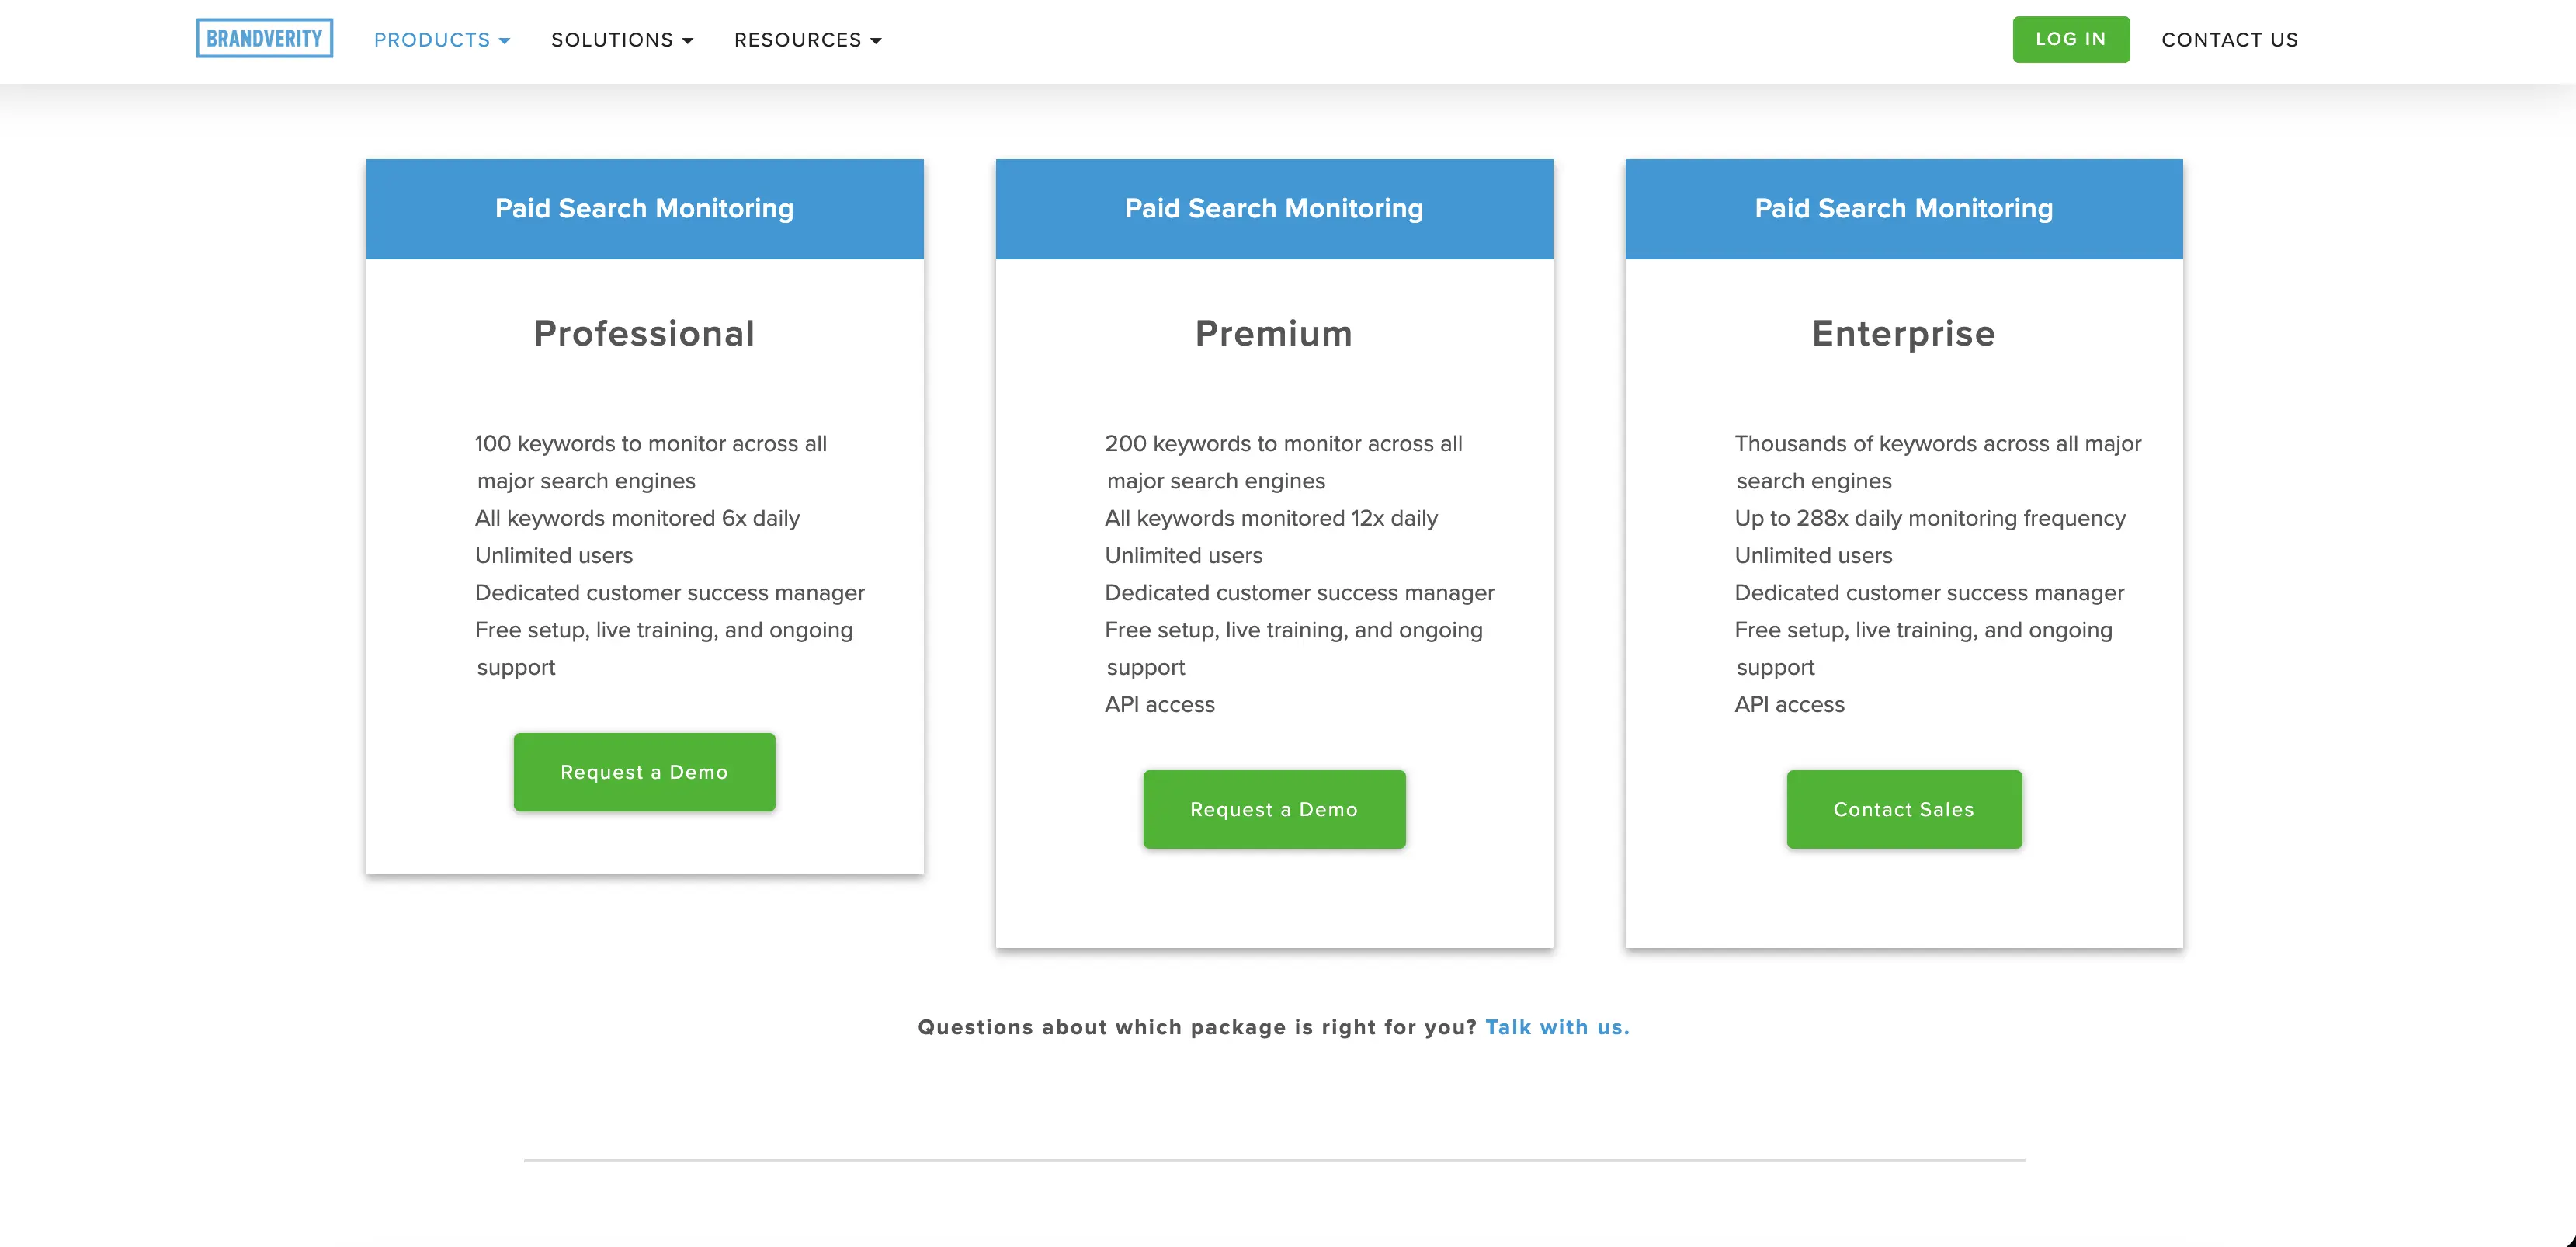
Task: Click the Professional plan heading
Action: pyautogui.click(x=644, y=333)
